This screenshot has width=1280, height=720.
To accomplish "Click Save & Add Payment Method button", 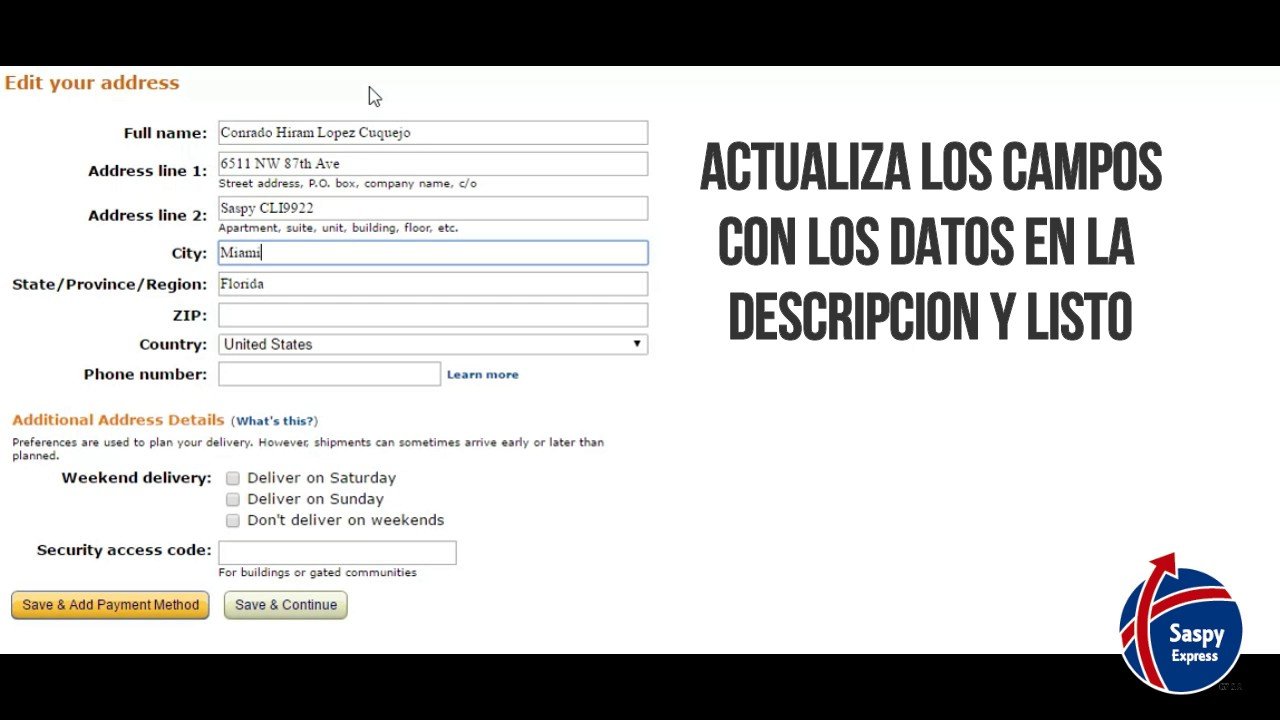I will click(110, 605).
